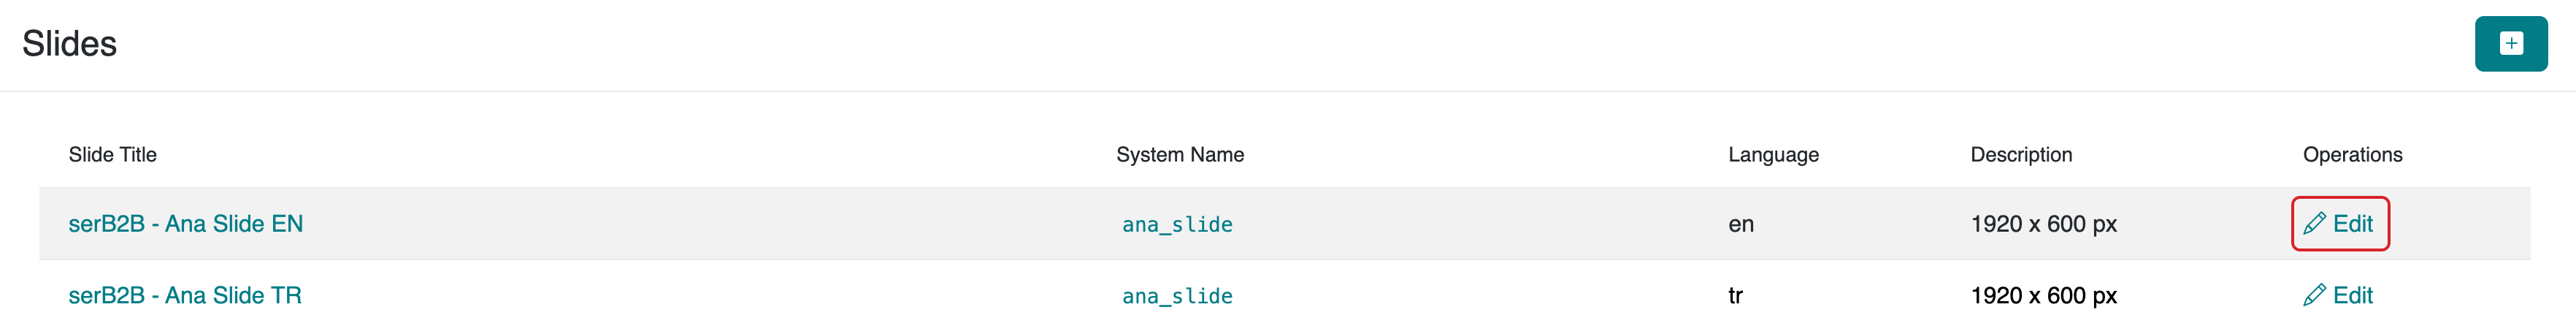The image size is (2576, 326).
Task: Click the System Name column header
Action: pyautogui.click(x=1180, y=155)
